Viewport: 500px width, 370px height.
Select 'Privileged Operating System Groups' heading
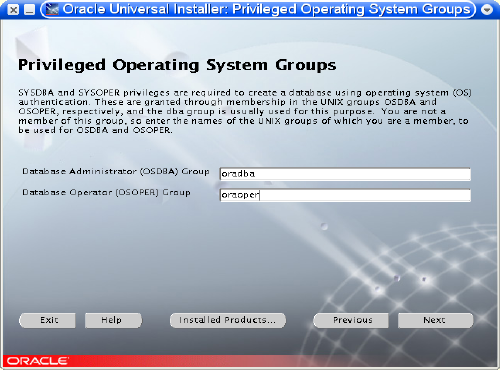(x=177, y=65)
